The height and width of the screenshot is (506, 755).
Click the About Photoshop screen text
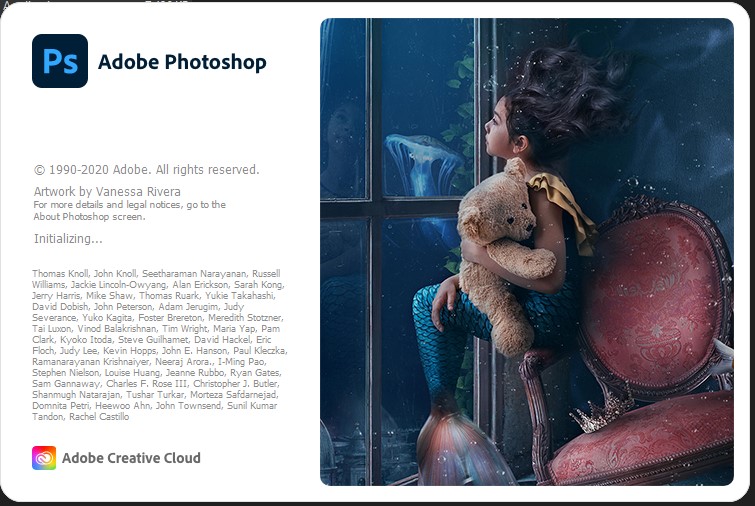click(89, 217)
